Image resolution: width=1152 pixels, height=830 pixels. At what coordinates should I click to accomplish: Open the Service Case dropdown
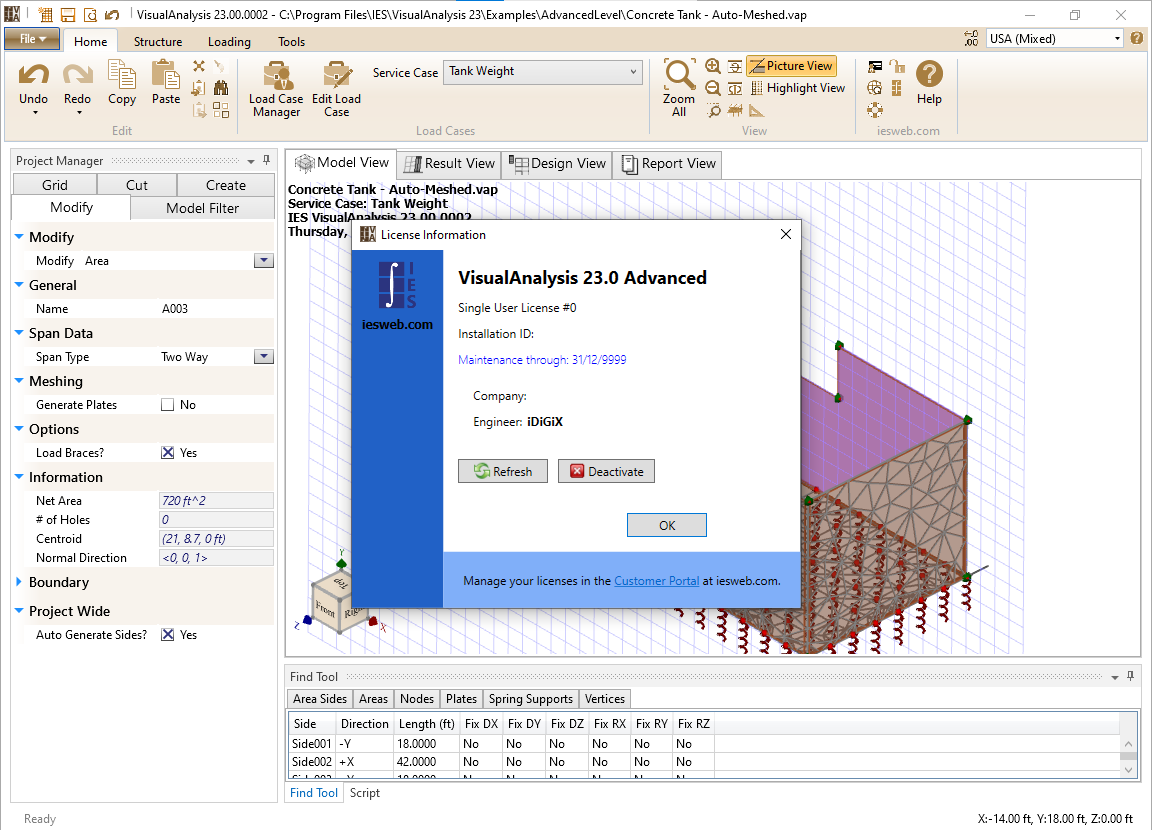pyautogui.click(x=633, y=72)
